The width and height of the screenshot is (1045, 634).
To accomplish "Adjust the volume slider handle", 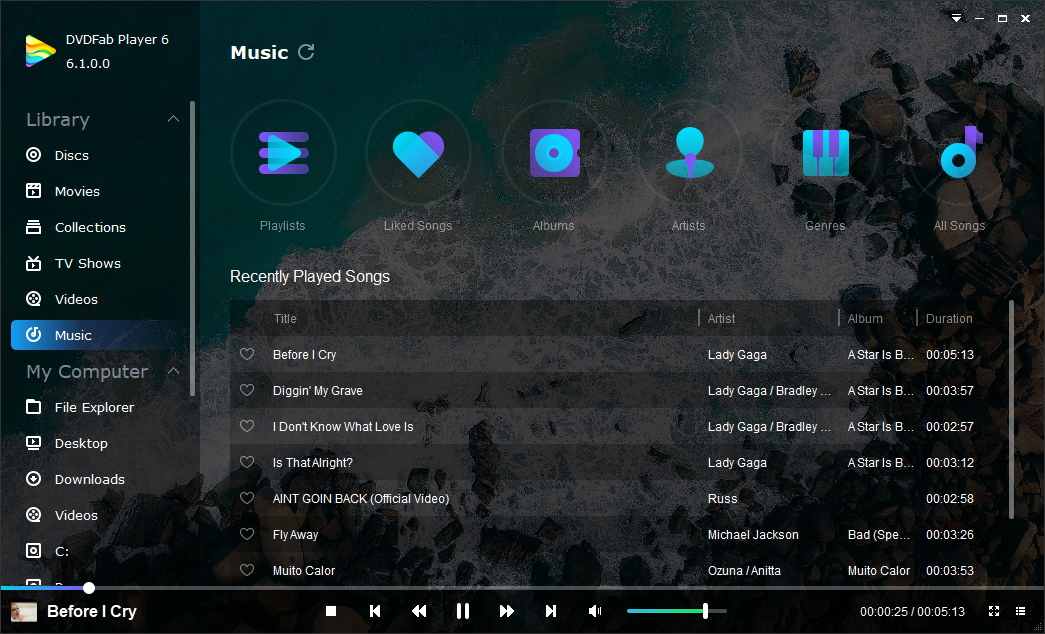I will [x=705, y=611].
